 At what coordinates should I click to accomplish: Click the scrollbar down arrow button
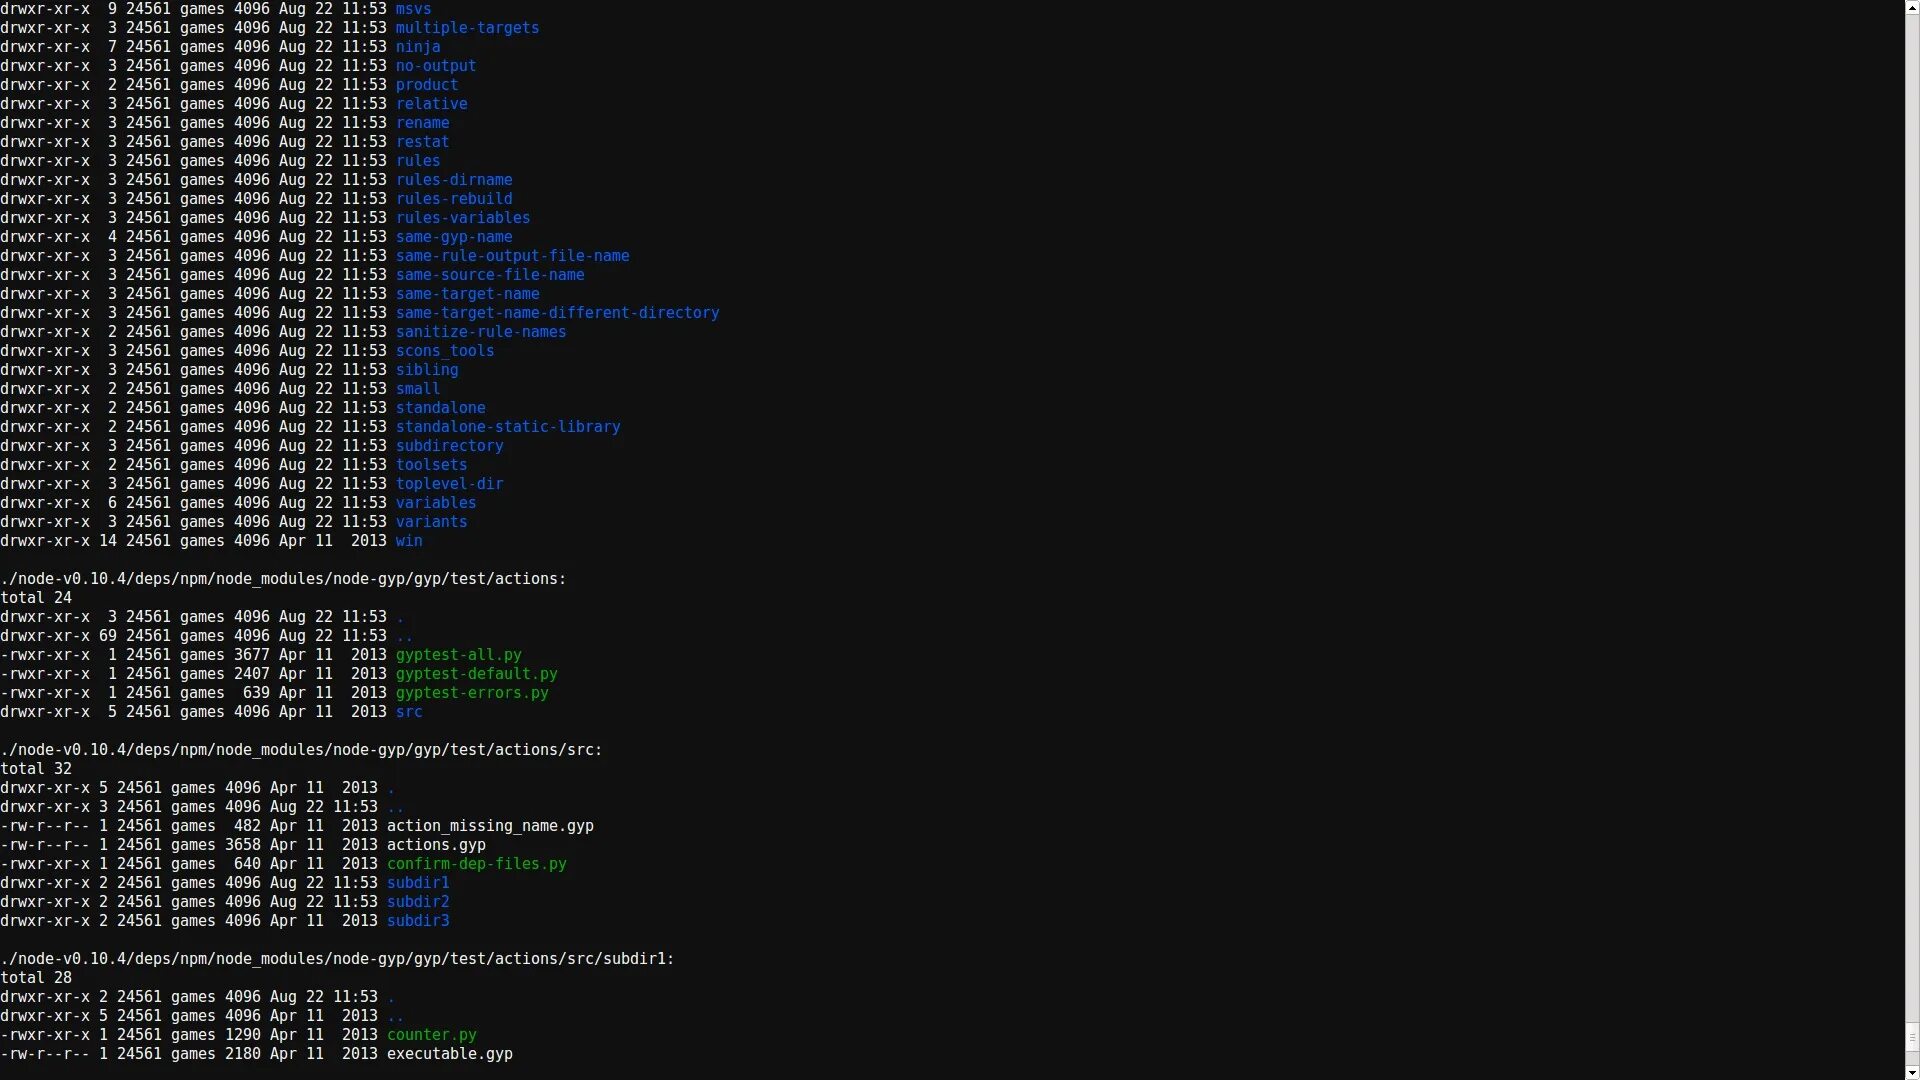click(x=1911, y=1072)
